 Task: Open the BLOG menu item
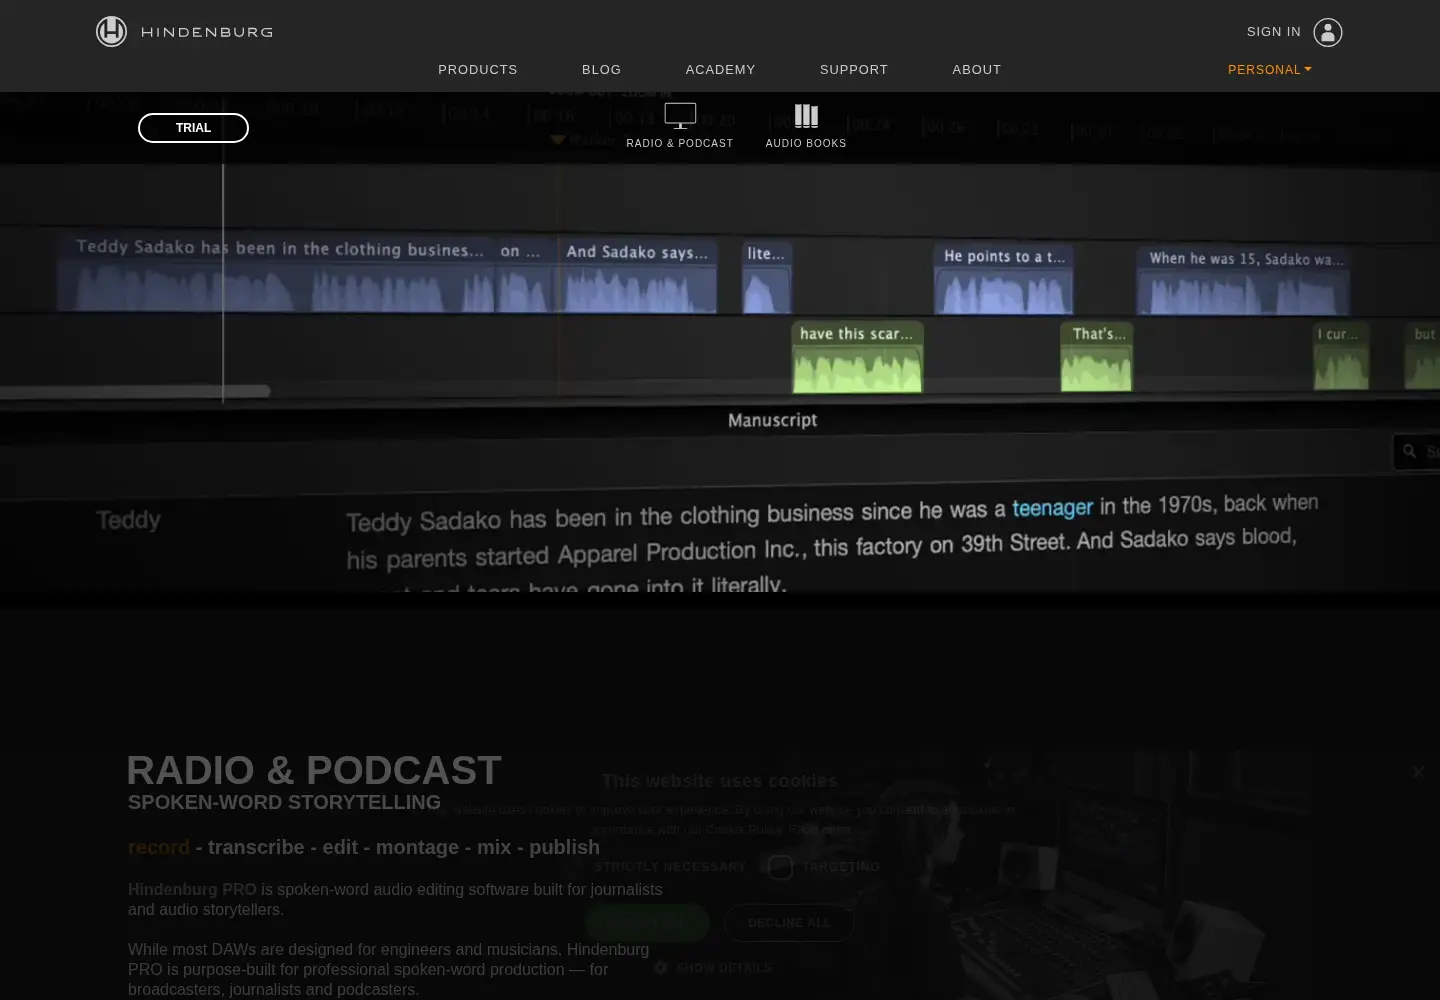click(602, 70)
